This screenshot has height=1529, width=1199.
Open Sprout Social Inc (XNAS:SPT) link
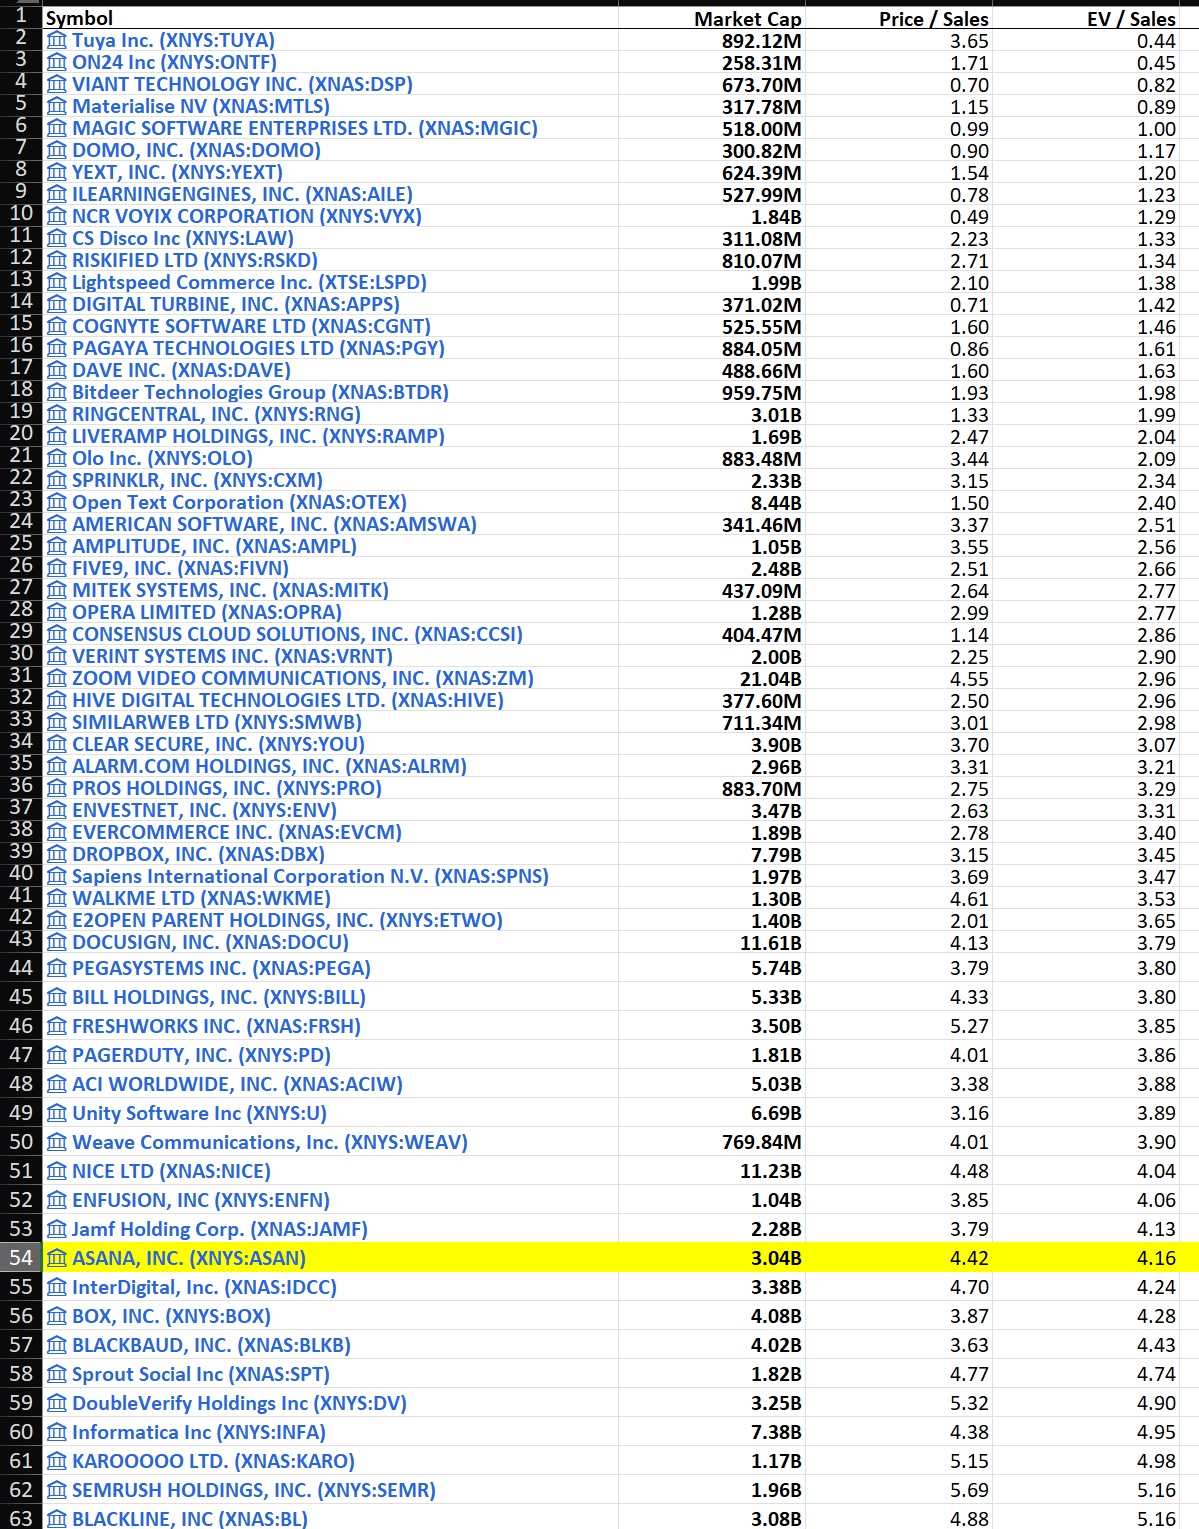(201, 1374)
